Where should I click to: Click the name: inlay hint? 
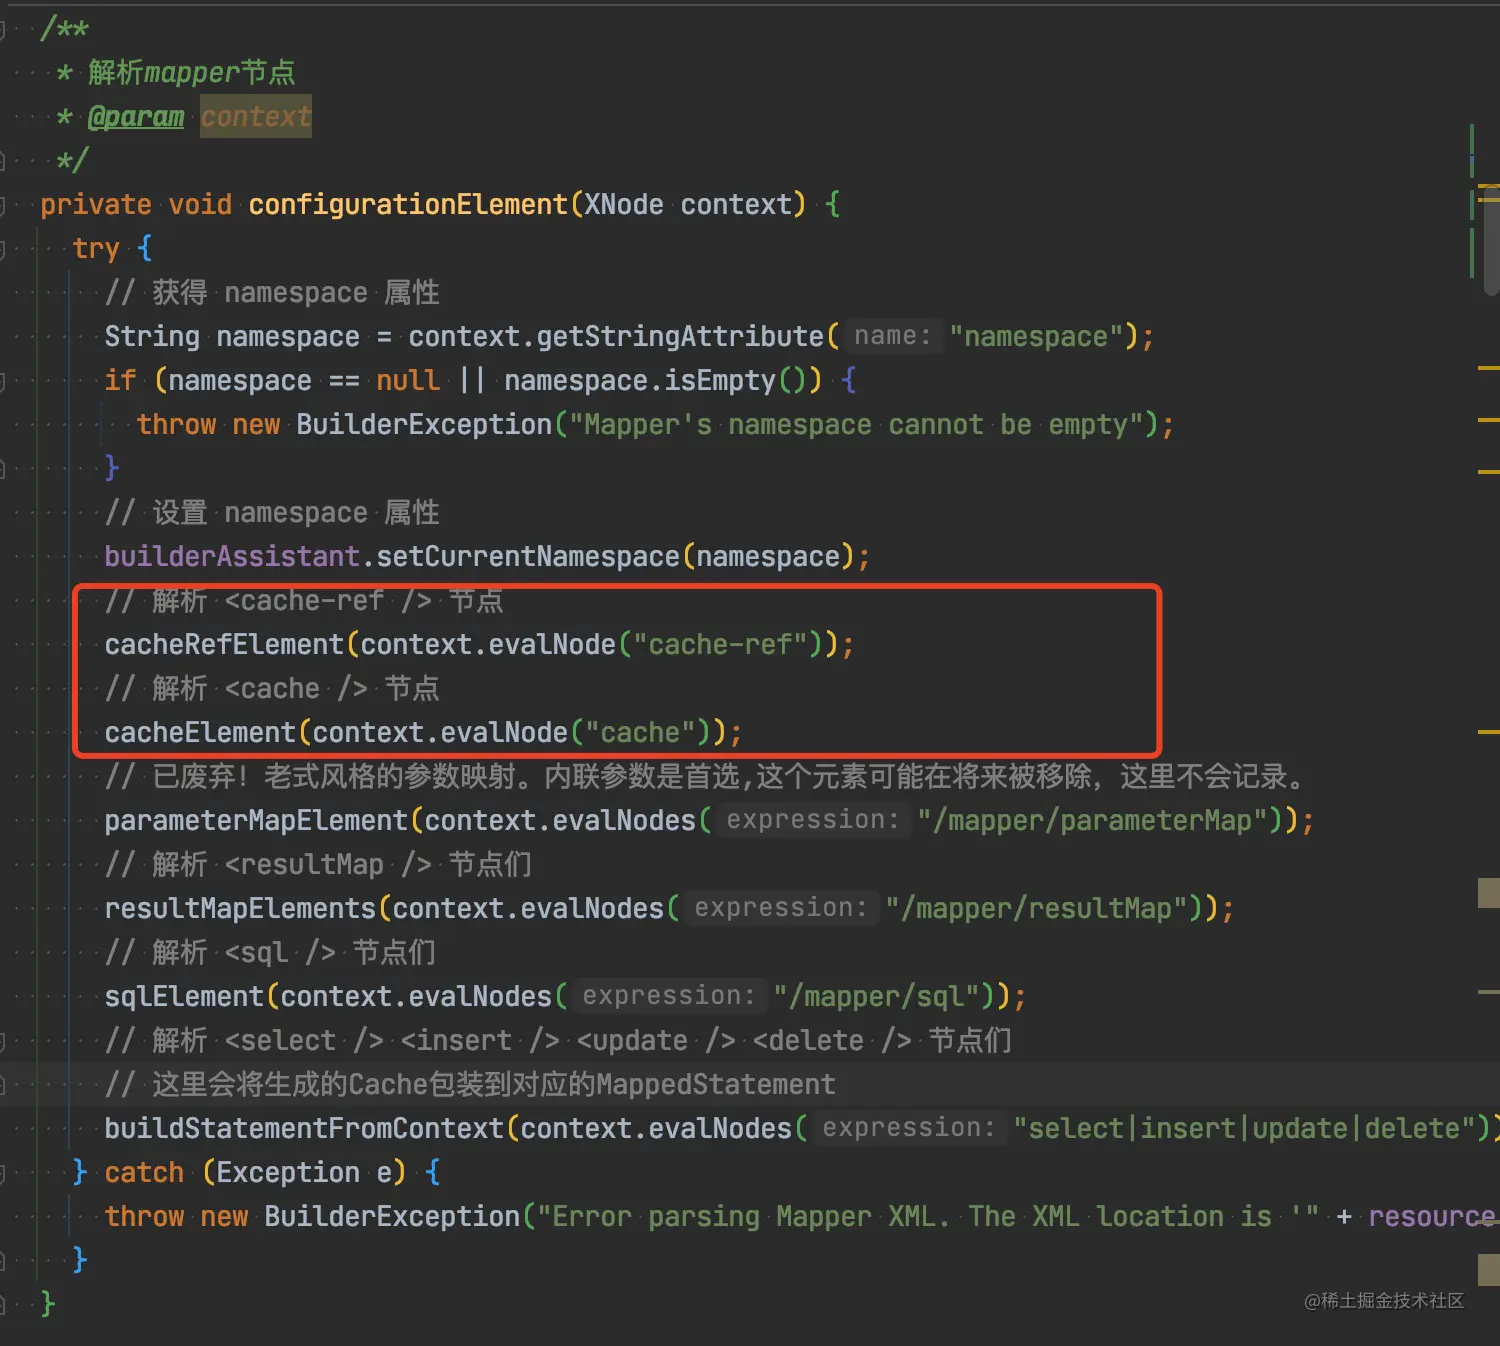click(x=893, y=336)
